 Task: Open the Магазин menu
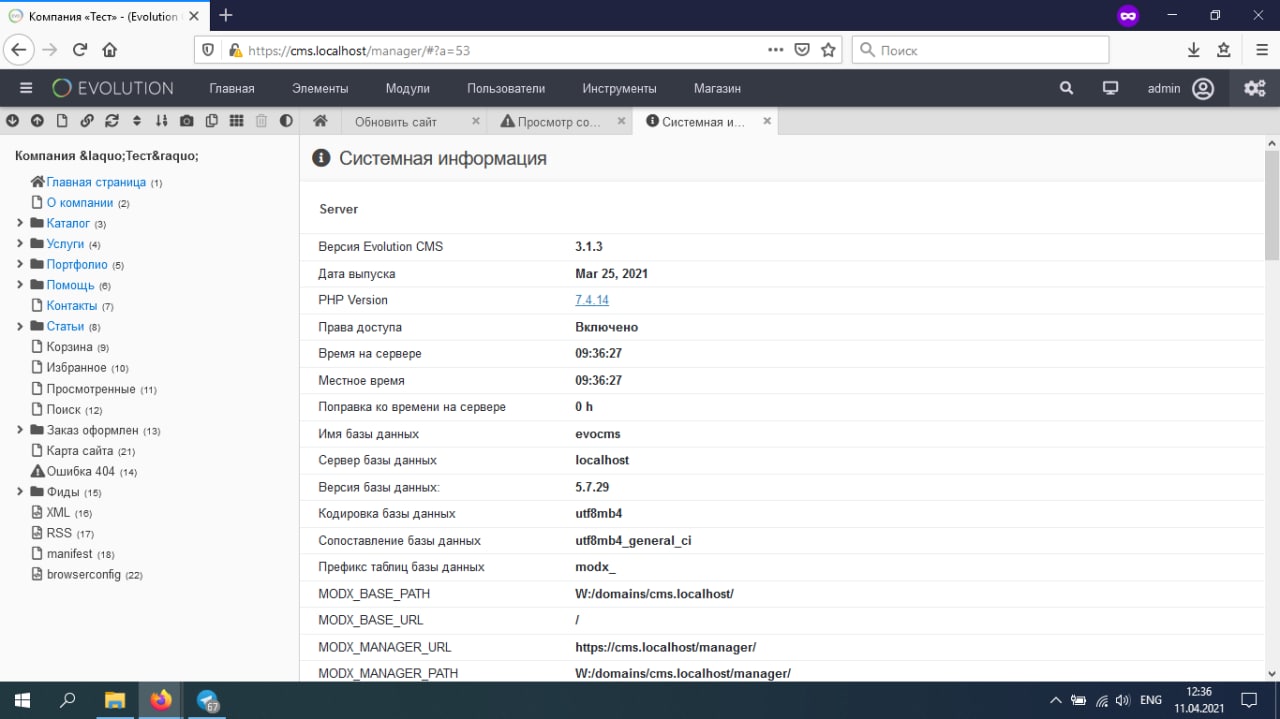(717, 88)
